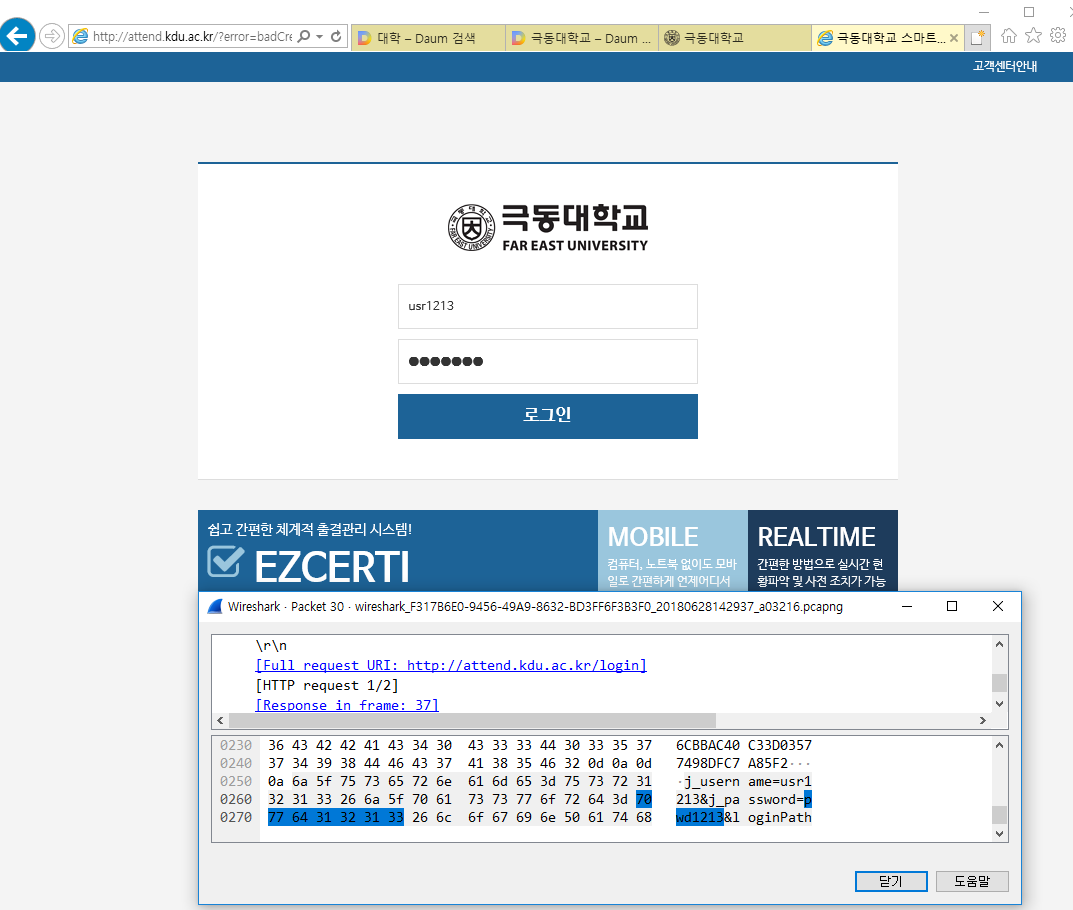1073x910 pixels.
Task: Select hex offset row 0230
Action: tap(235, 745)
